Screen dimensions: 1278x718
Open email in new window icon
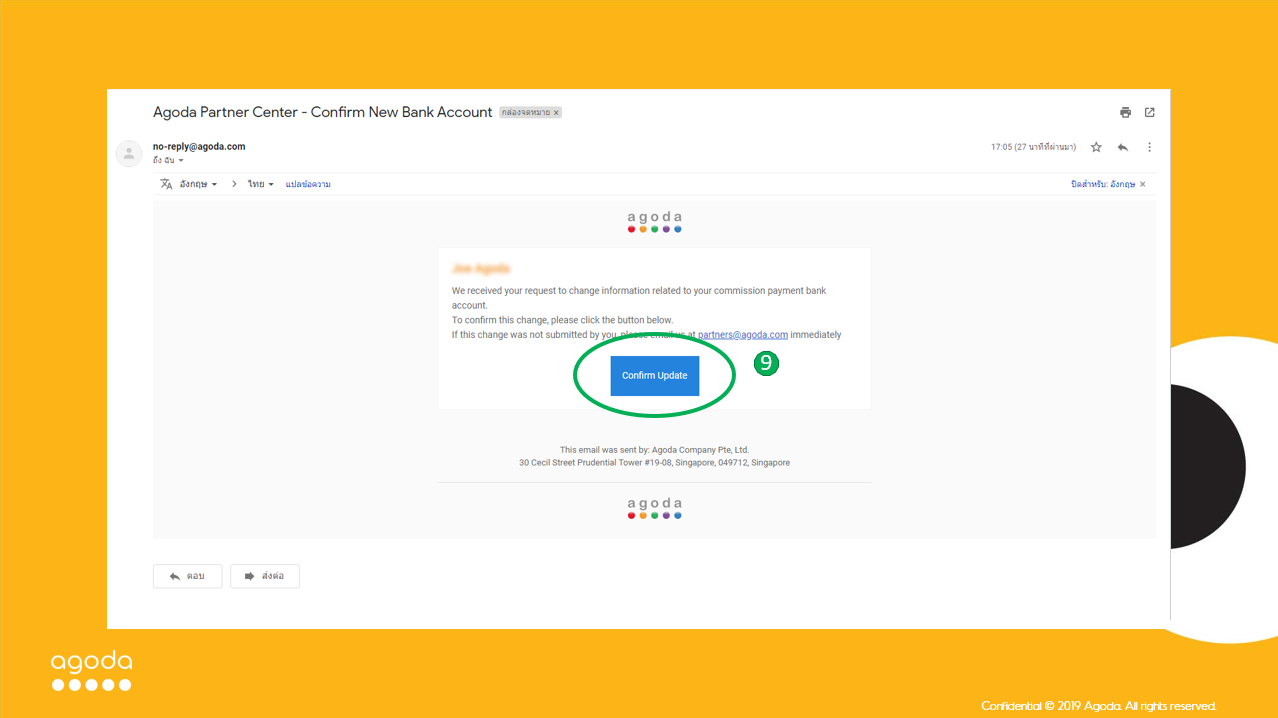click(1150, 112)
